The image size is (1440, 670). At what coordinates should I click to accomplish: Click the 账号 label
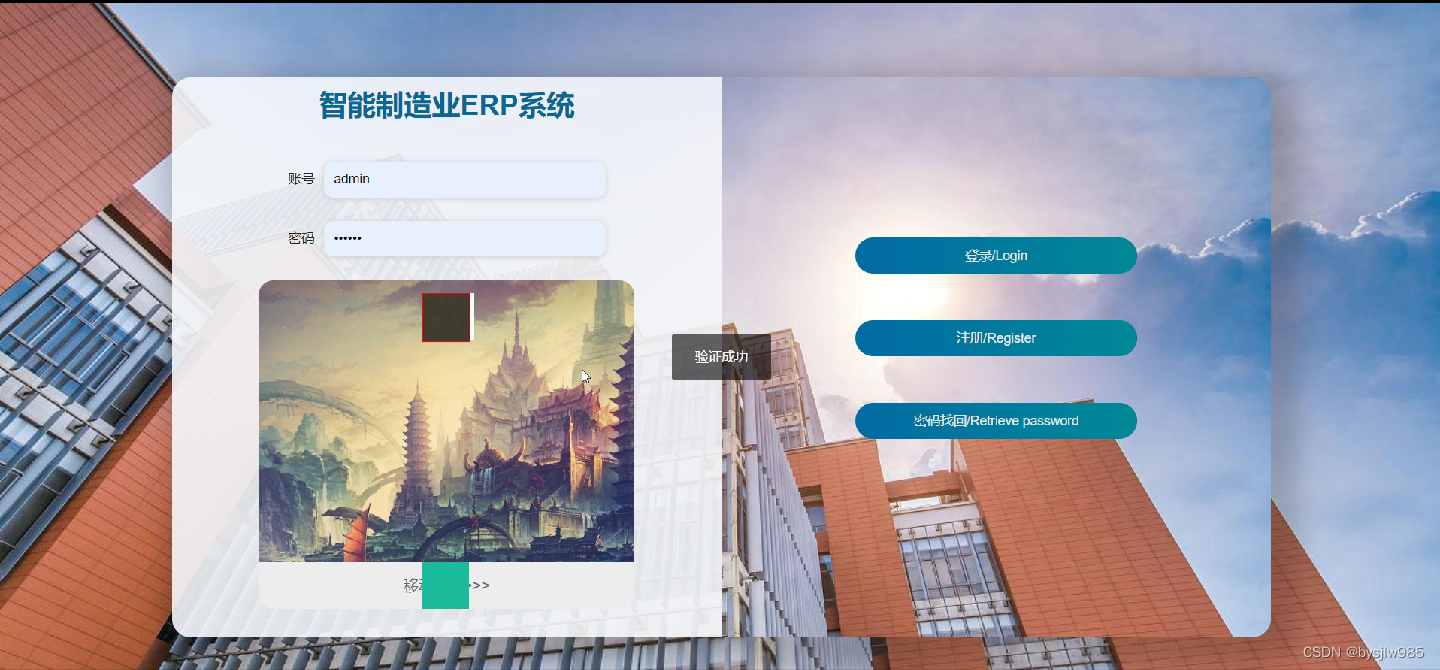coord(301,179)
